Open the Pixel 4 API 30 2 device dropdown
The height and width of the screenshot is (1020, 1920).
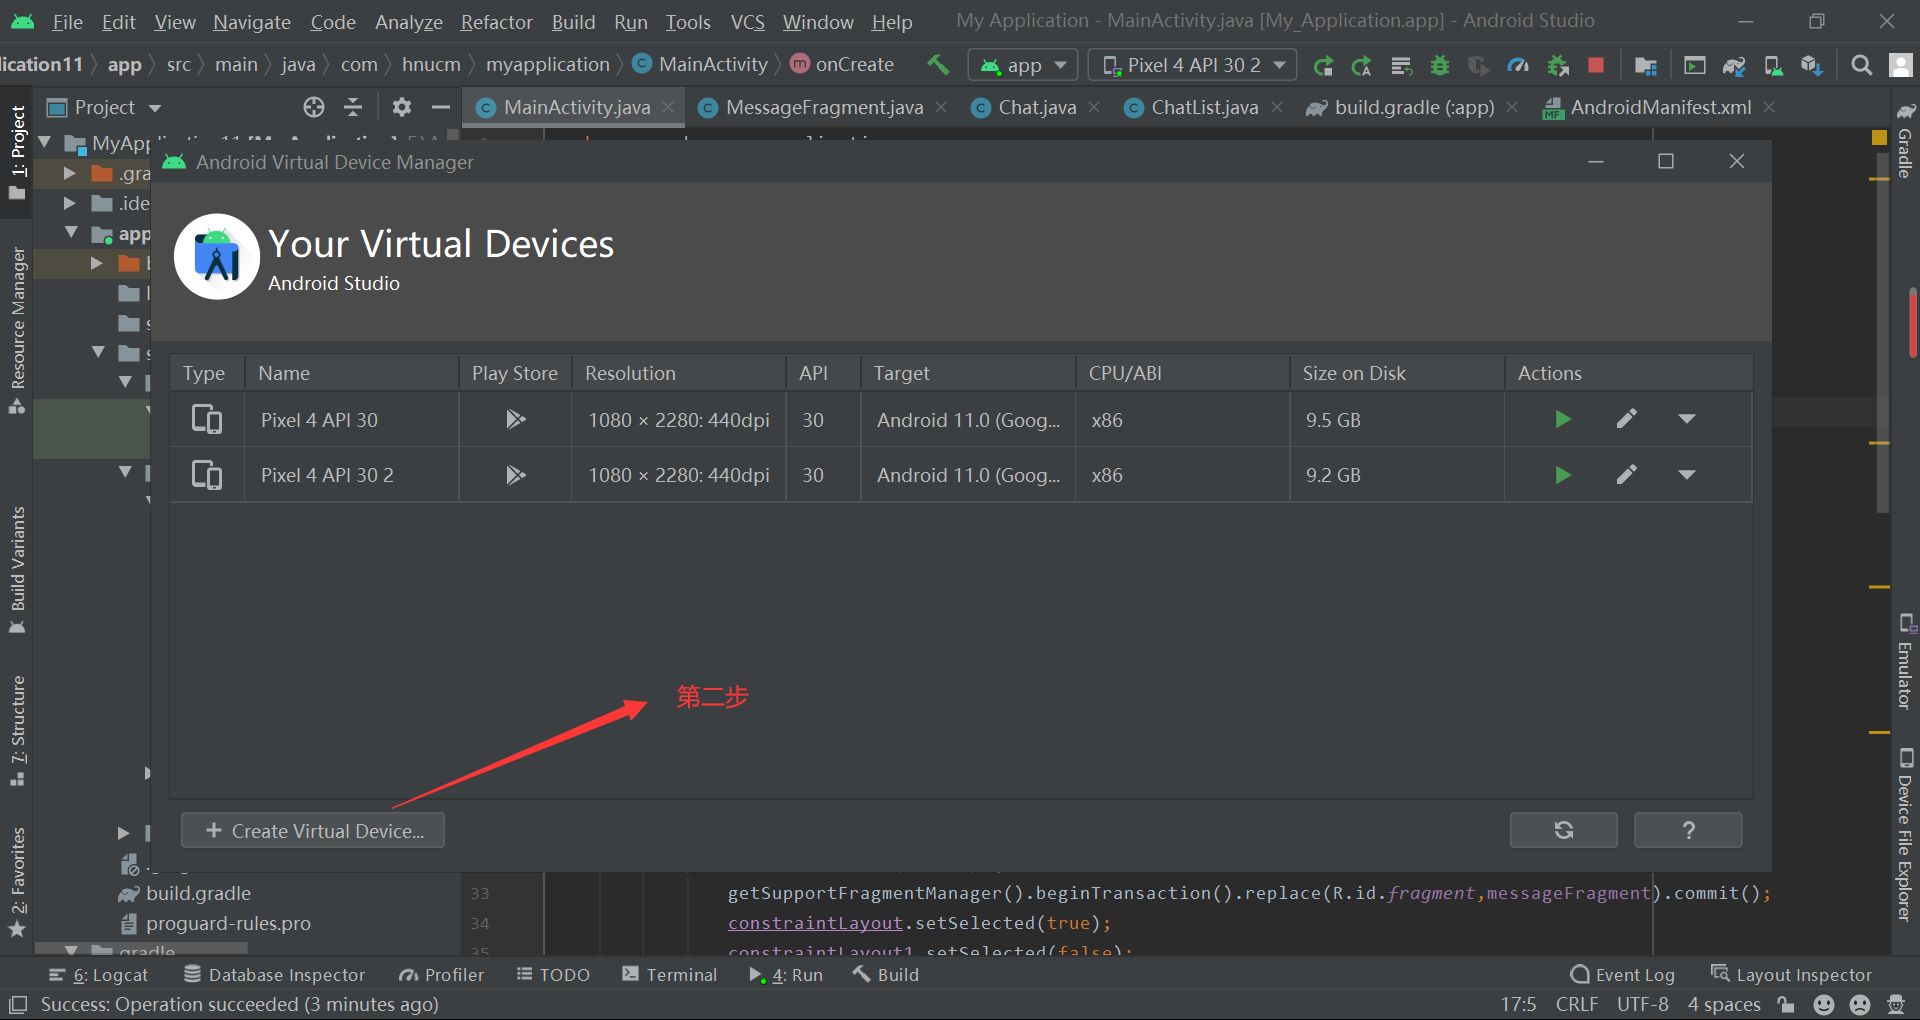1192,66
